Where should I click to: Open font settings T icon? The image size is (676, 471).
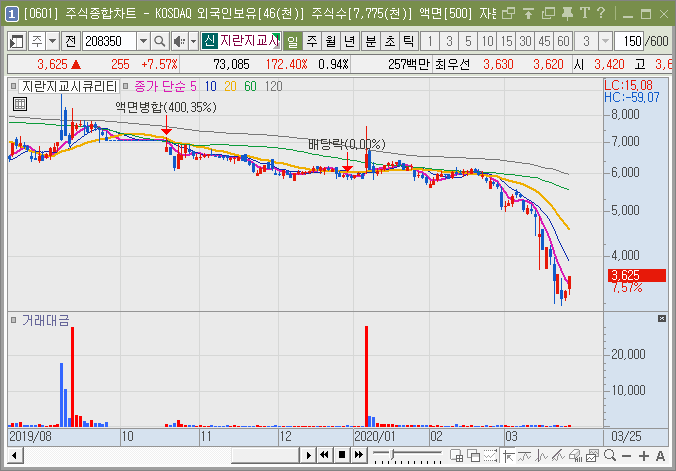[585, 13]
